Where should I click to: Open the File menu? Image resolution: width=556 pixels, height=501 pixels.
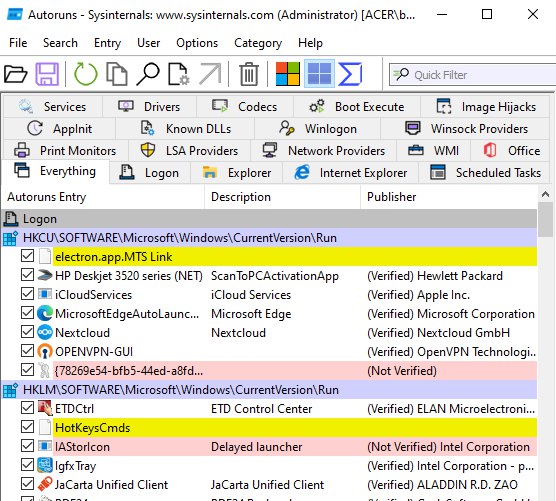(x=18, y=43)
